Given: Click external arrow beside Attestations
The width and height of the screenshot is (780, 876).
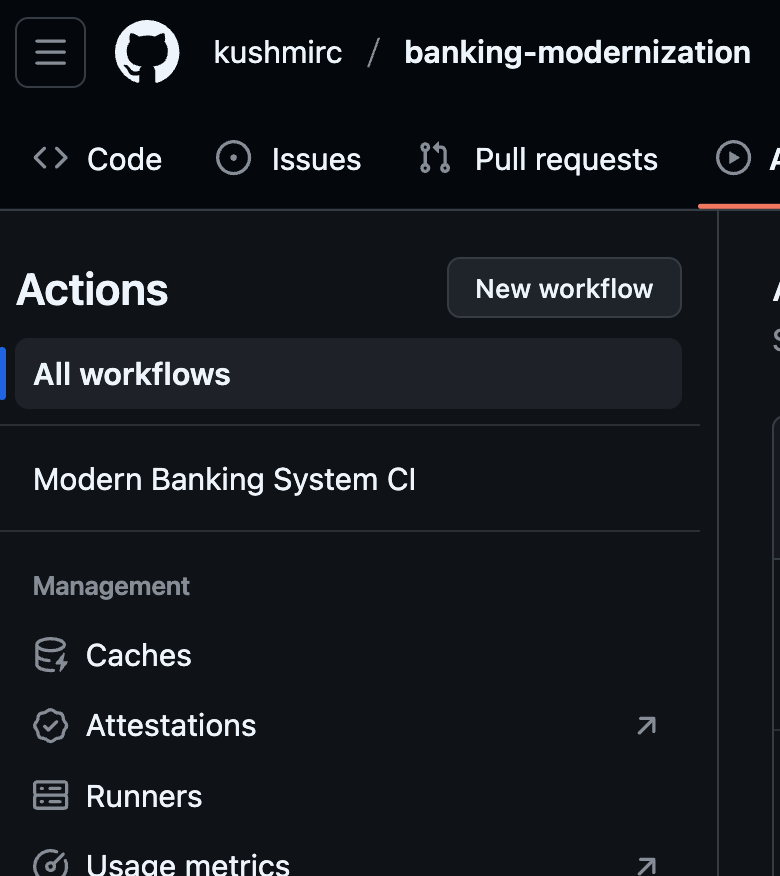Looking at the screenshot, I should pos(646,725).
